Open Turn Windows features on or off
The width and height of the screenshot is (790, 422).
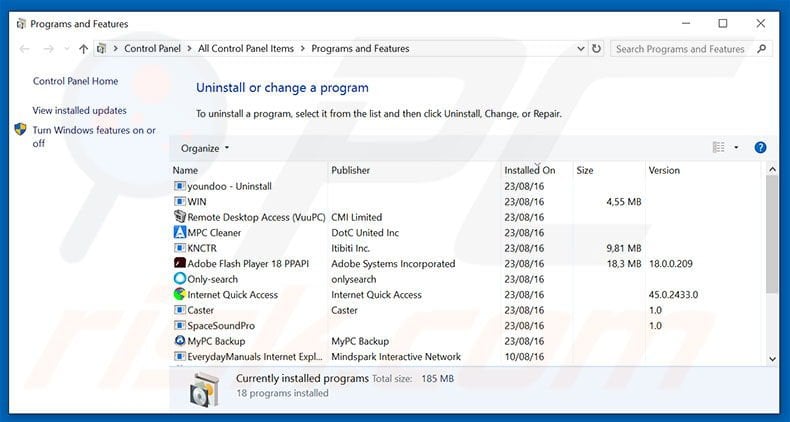coord(94,136)
